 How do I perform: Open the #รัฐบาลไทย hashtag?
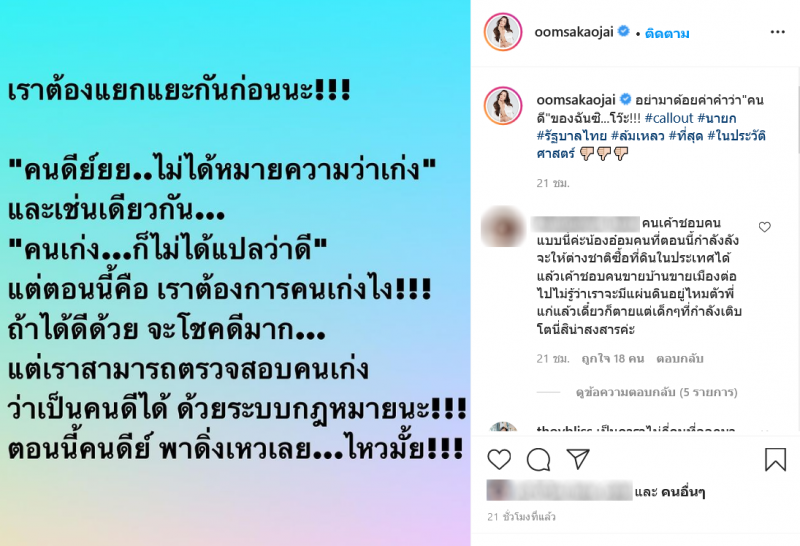(x=571, y=136)
